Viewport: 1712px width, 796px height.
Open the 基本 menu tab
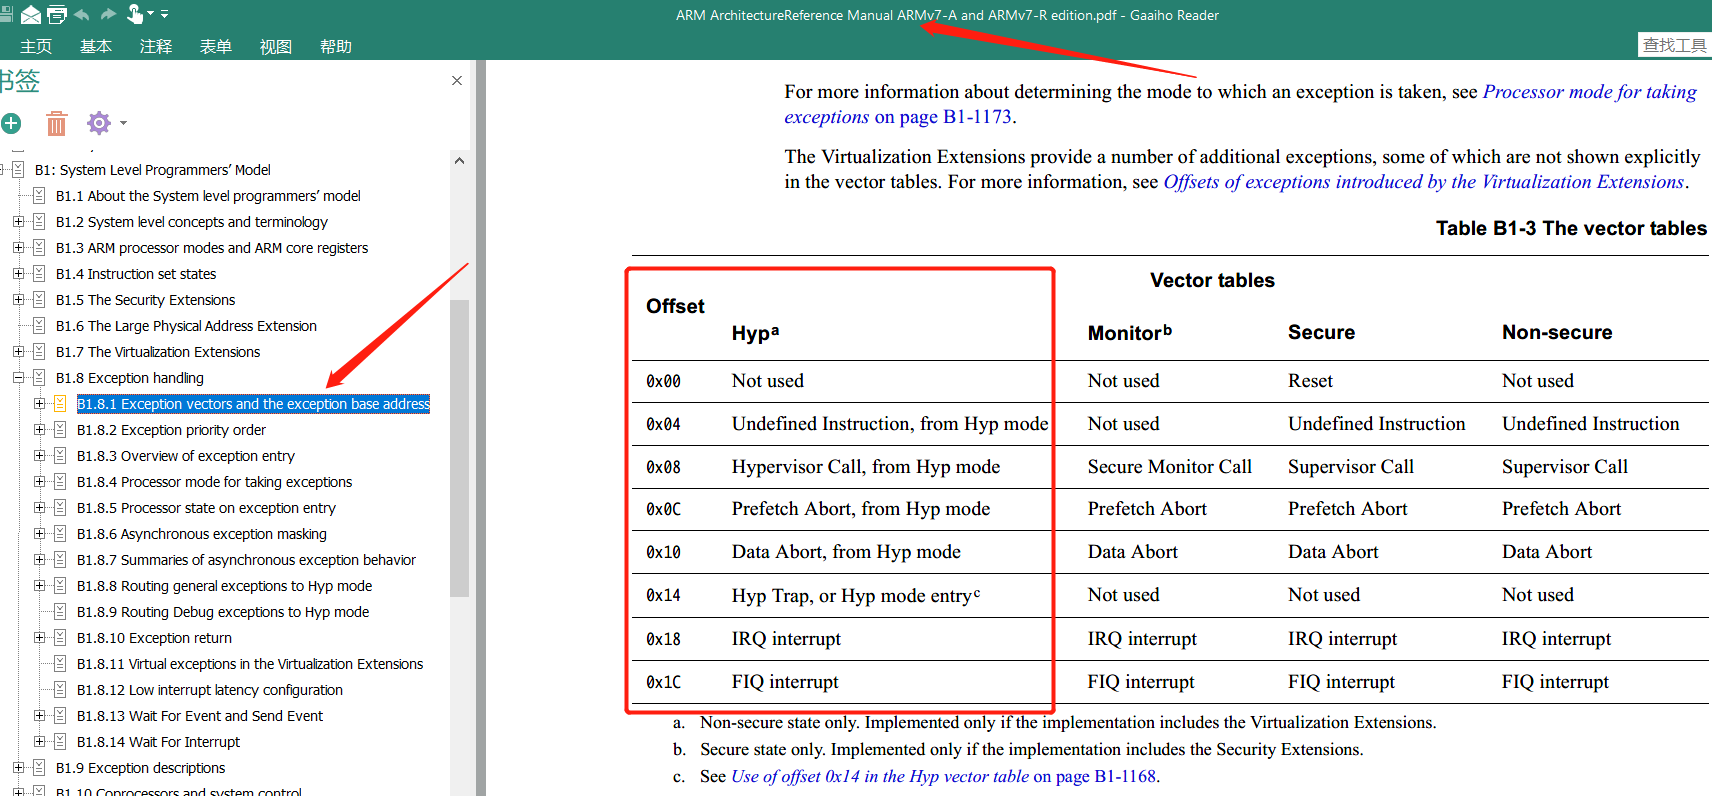click(96, 46)
